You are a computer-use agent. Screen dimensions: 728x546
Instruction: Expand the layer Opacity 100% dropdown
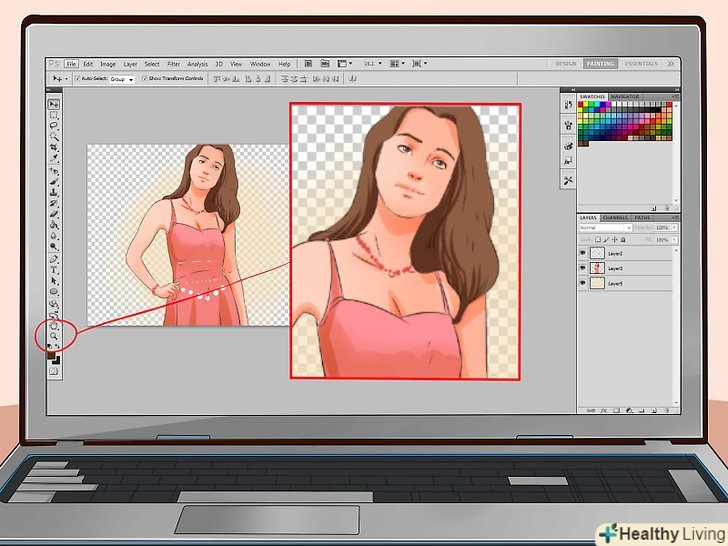coord(675,228)
